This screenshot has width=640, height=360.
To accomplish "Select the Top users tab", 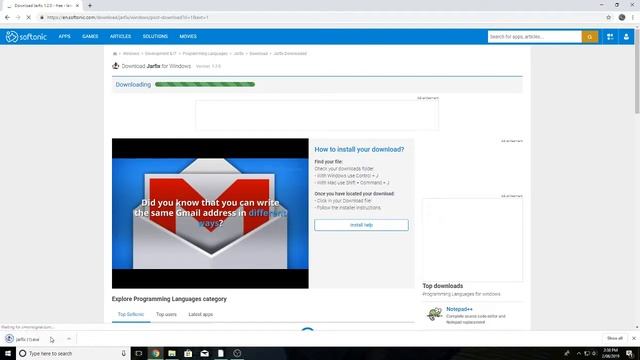I will [x=166, y=314].
